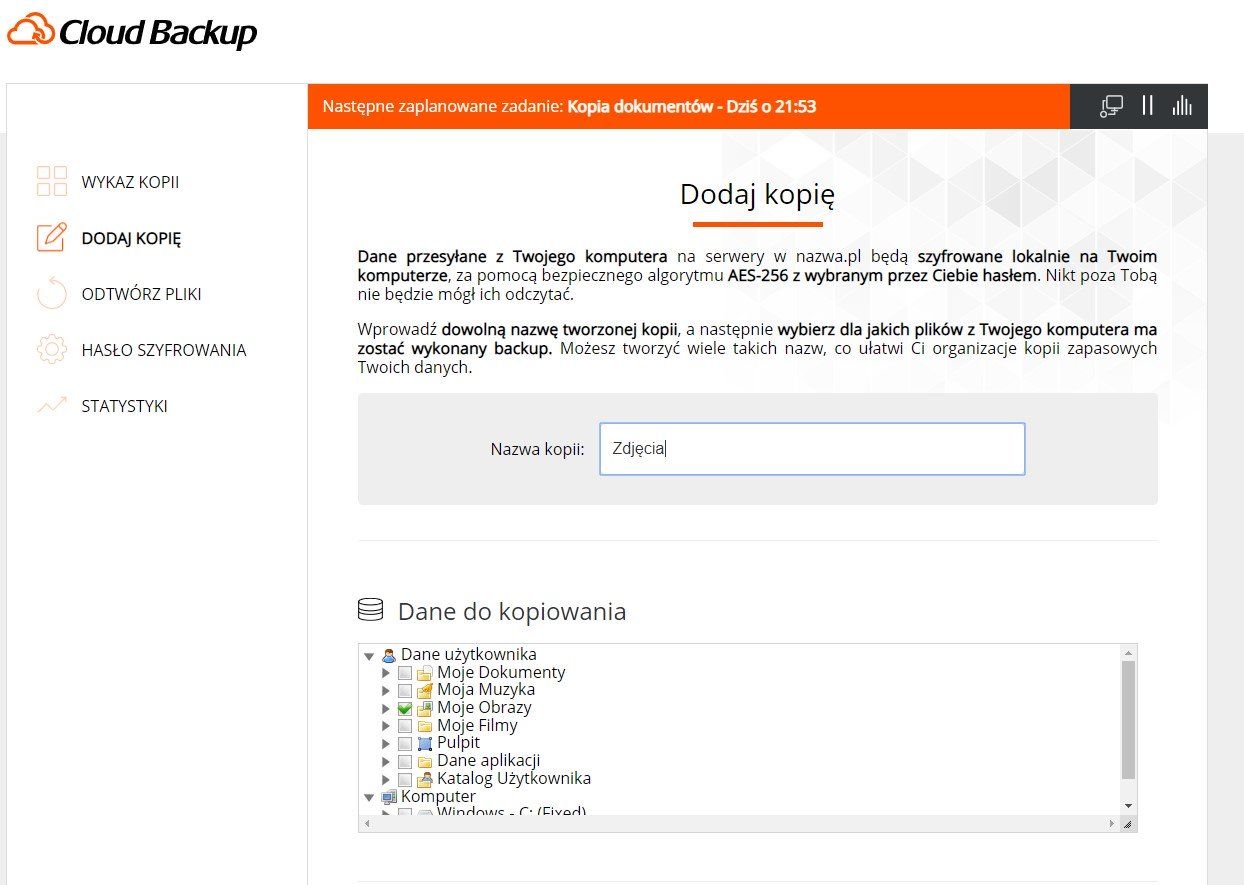Click the Nazwa kopii input field
1244x885 pixels.
(x=812, y=449)
